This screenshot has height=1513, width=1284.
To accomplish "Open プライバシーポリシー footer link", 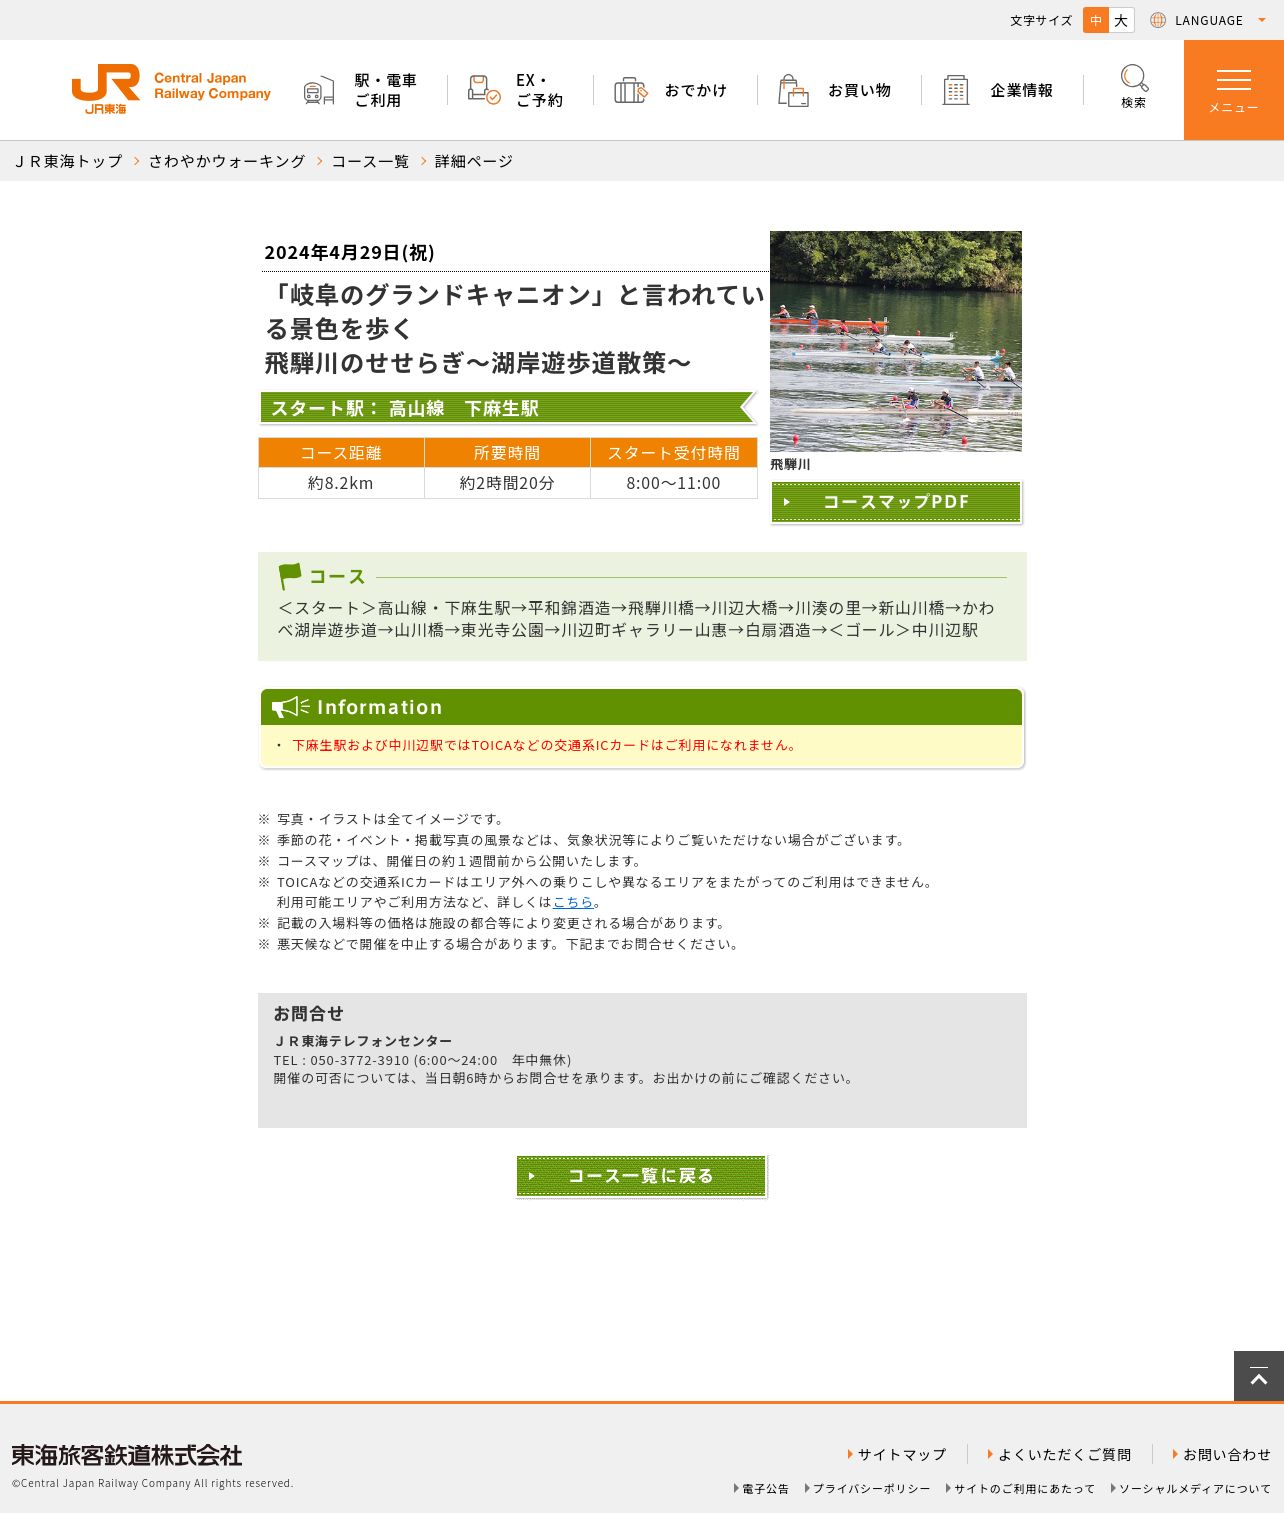I will click(x=867, y=1488).
